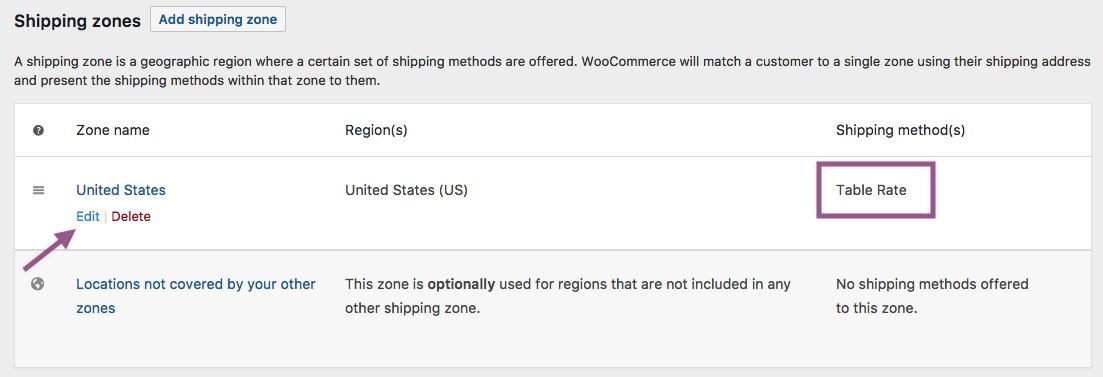The width and height of the screenshot is (1103, 377).
Task: Click the question mark help icon
Action: 39,130
